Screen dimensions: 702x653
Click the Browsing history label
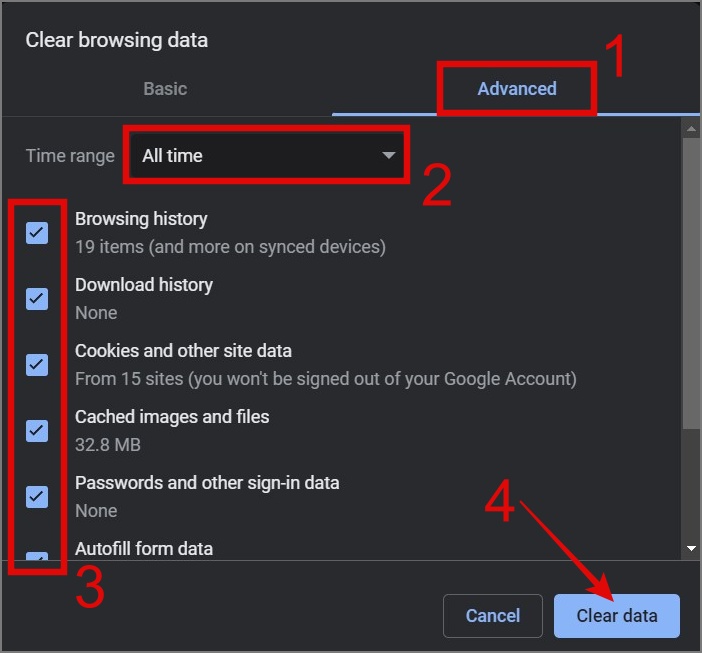click(x=141, y=219)
